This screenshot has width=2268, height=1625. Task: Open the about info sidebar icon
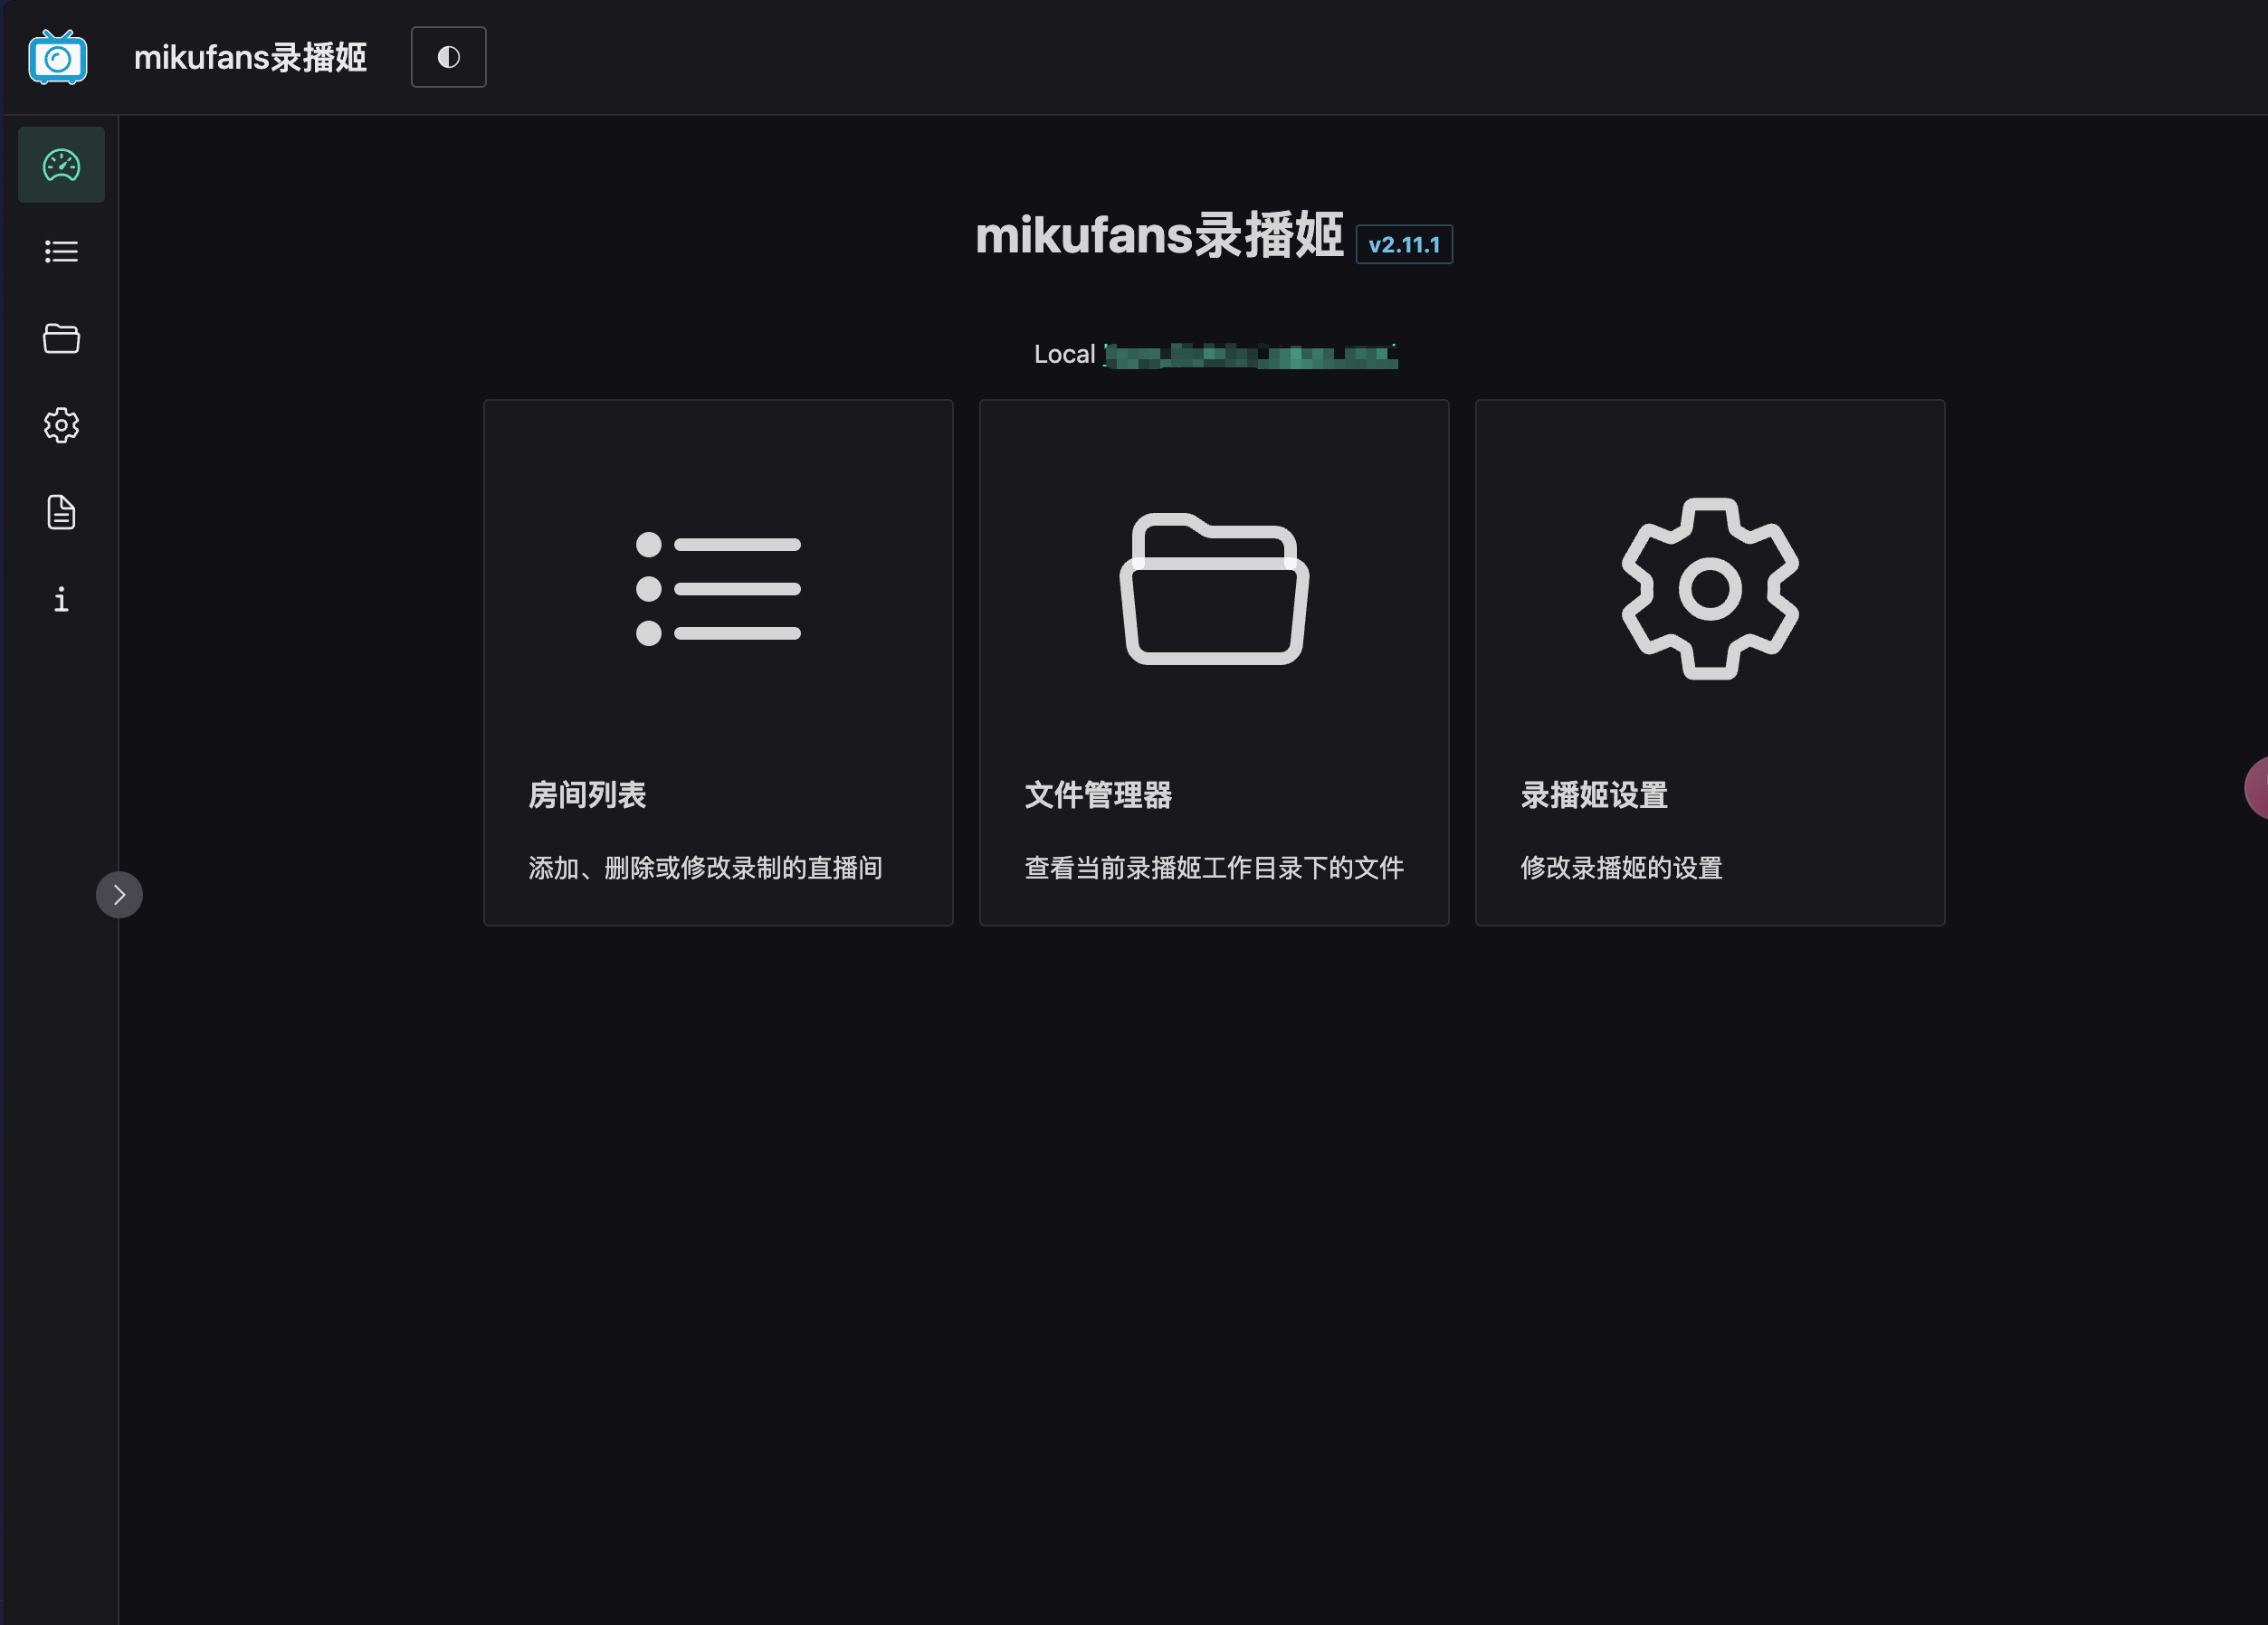pos(61,600)
